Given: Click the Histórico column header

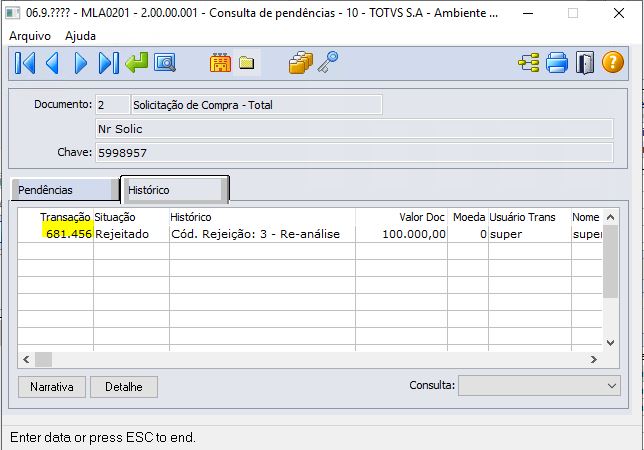Looking at the screenshot, I should pos(262,217).
